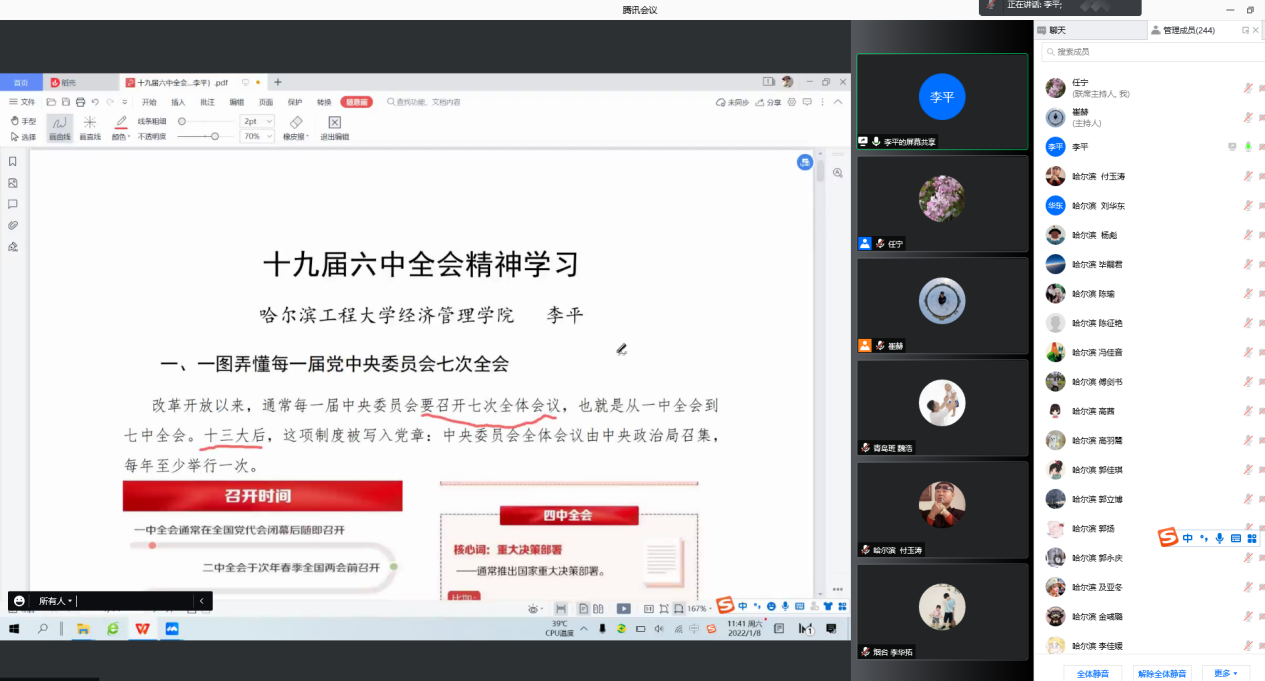This screenshot has height=681, width=1265.
Task: Switch to the 聊天 chat tab
Action: tap(1058, 31)
